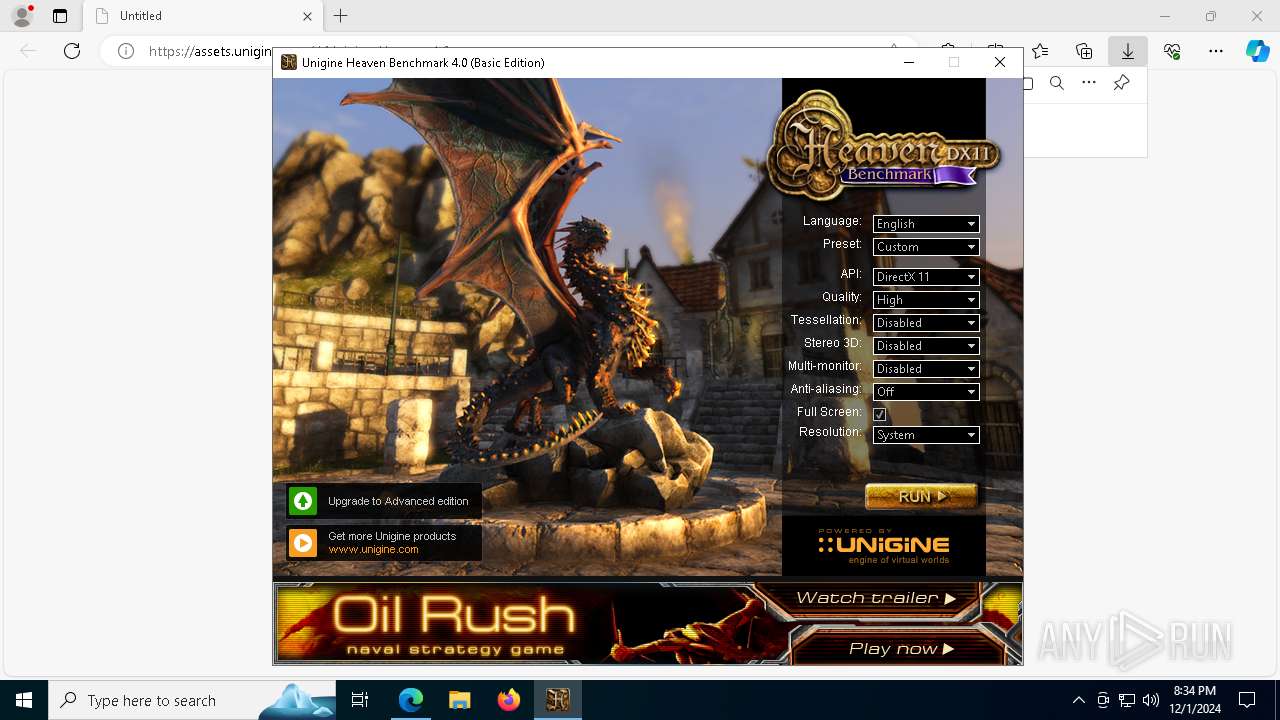Open Edge tab actions menu

60,16
